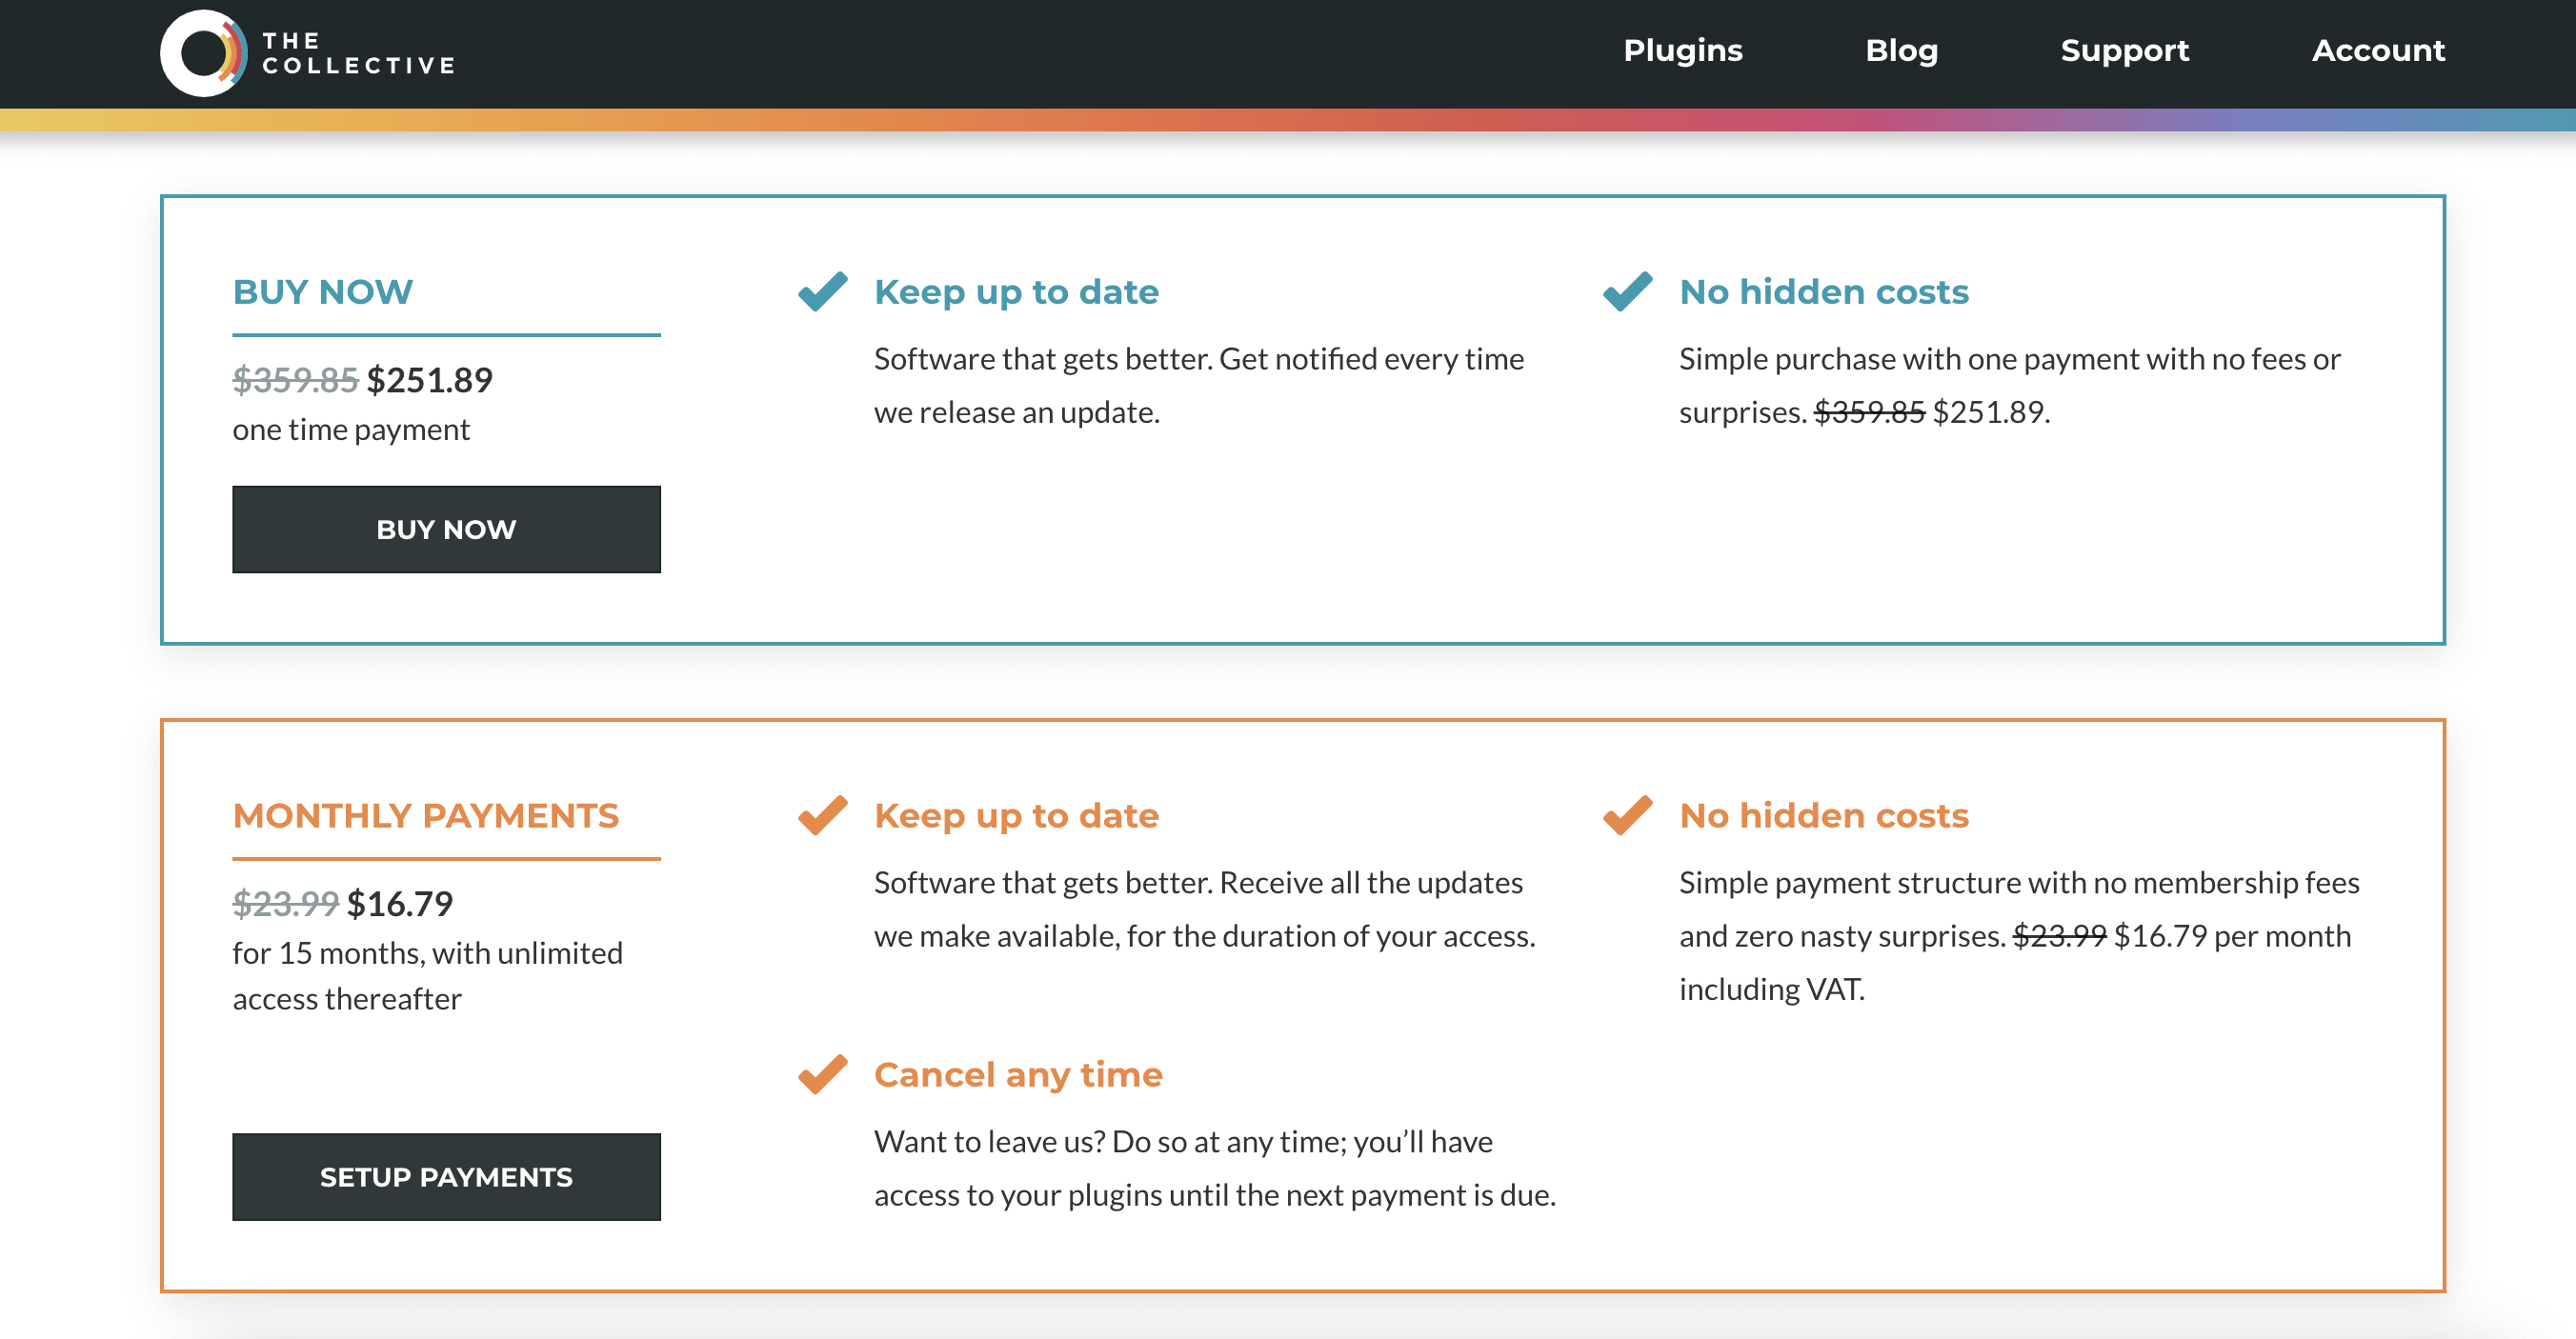Click the Keep up to date heading
This screenshot has height=1339, width=2576.
click(1017, 291)
